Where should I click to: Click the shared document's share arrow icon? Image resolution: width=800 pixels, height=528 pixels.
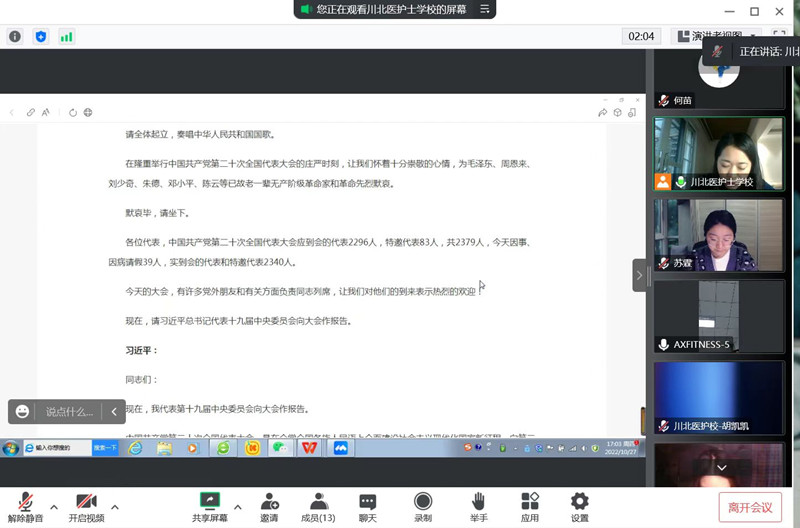(603, 112)
